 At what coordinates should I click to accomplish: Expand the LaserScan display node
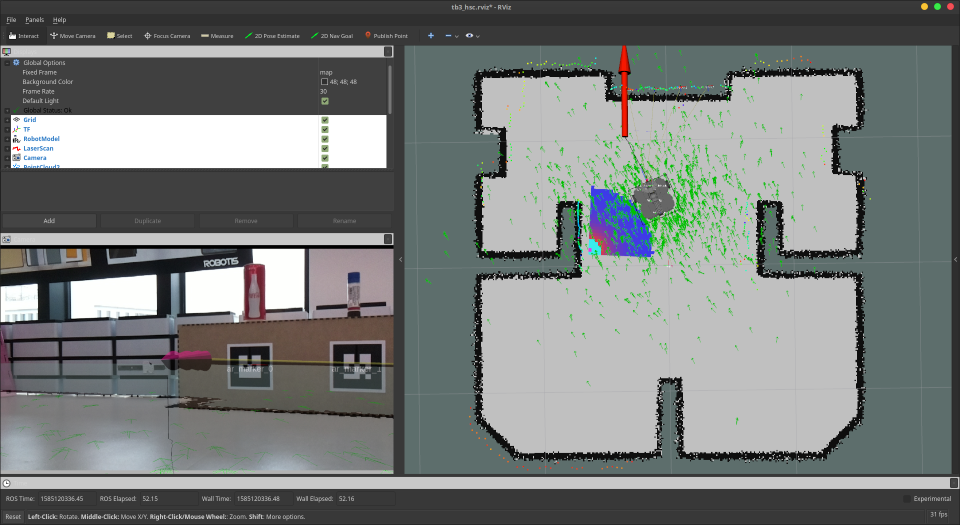tap(7, 148)
